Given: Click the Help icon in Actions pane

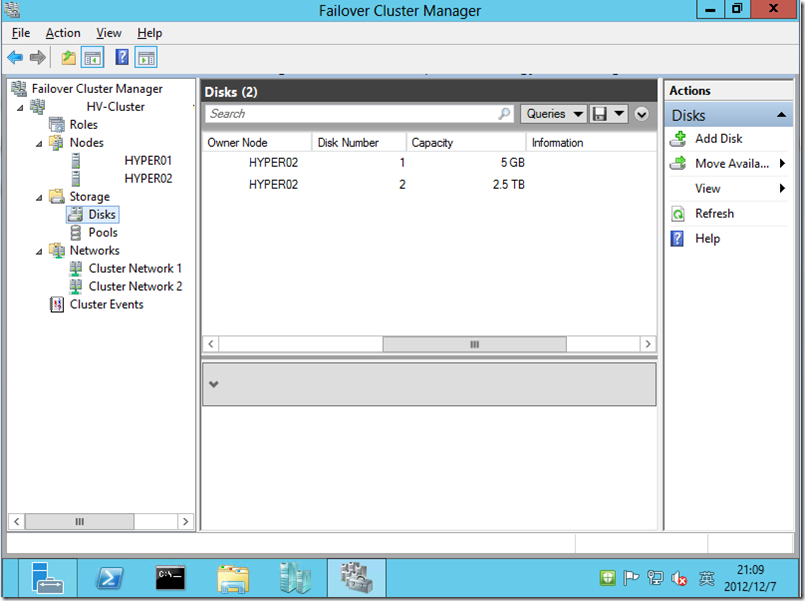Looking at the screenshot, I should click(678, 239).
